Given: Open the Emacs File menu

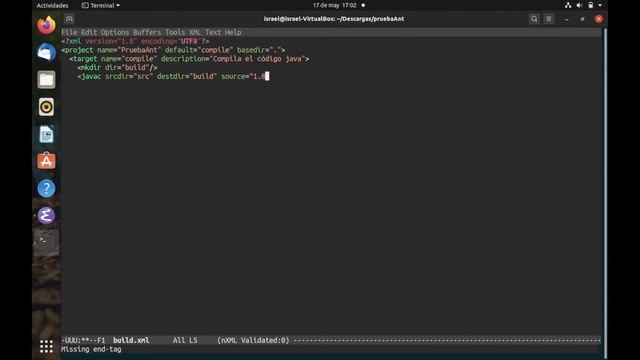Looking at the screenshot, I should point(69,32).
